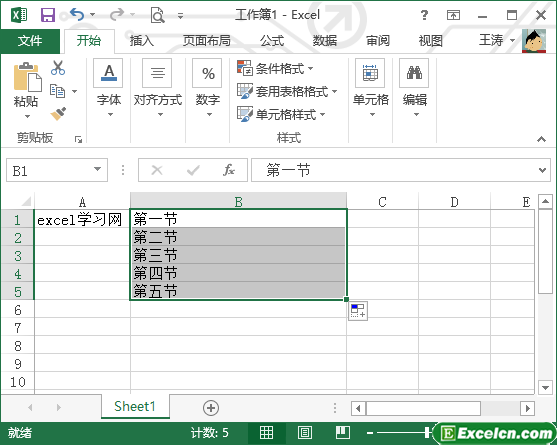Expand the Undo history dropdown arrow
This screenshot has width=557, height=445.
(93, 15)
